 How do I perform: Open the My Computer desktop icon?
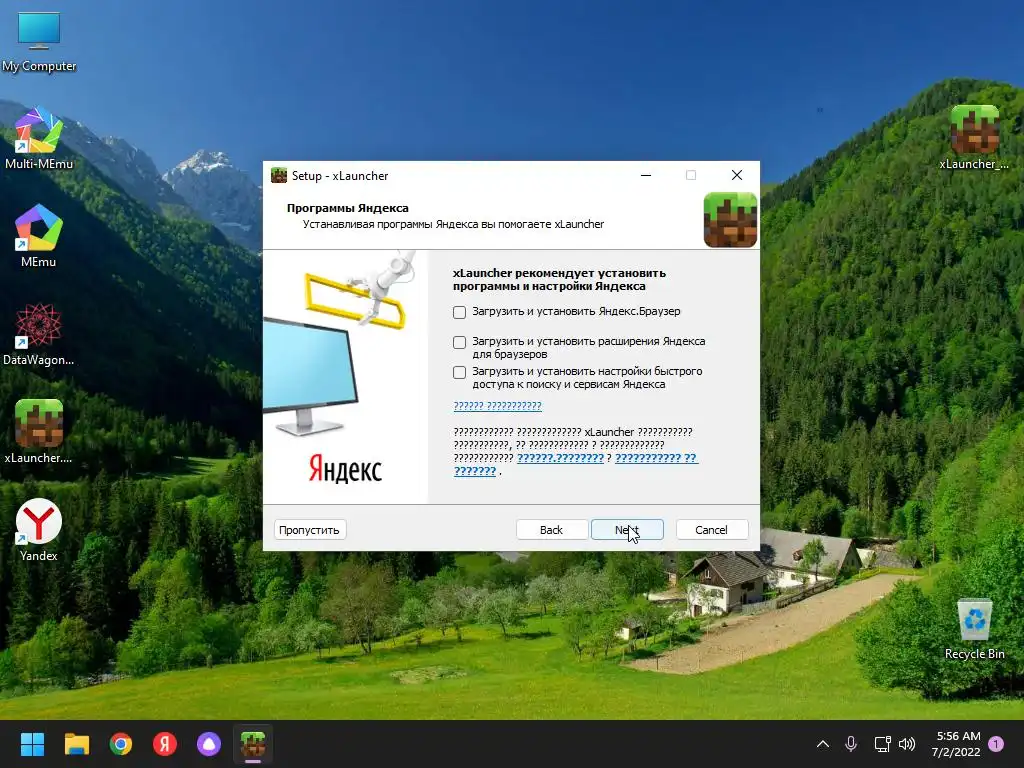[x=39, y=41]
